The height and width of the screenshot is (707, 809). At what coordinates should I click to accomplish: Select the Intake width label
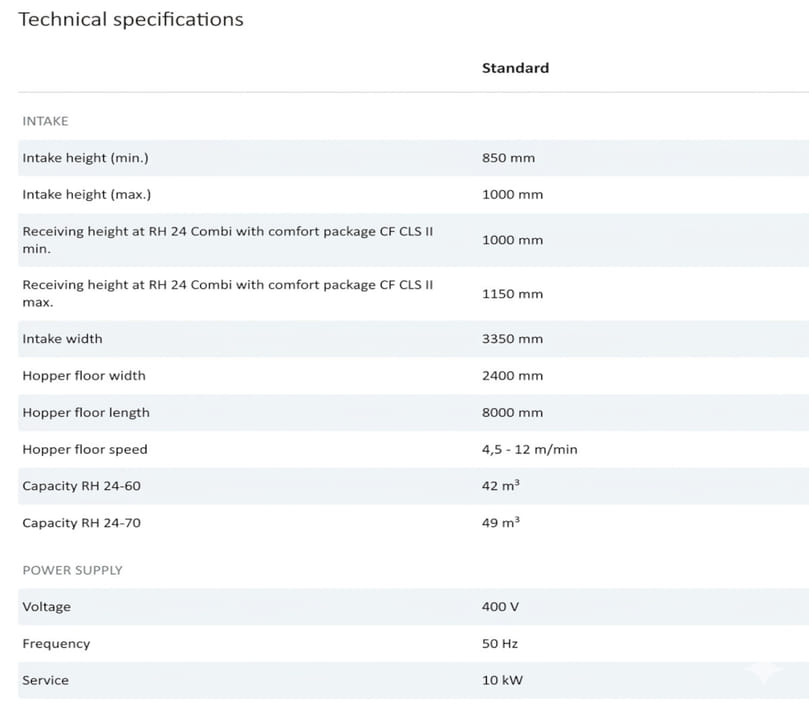(x=62, y=339)
